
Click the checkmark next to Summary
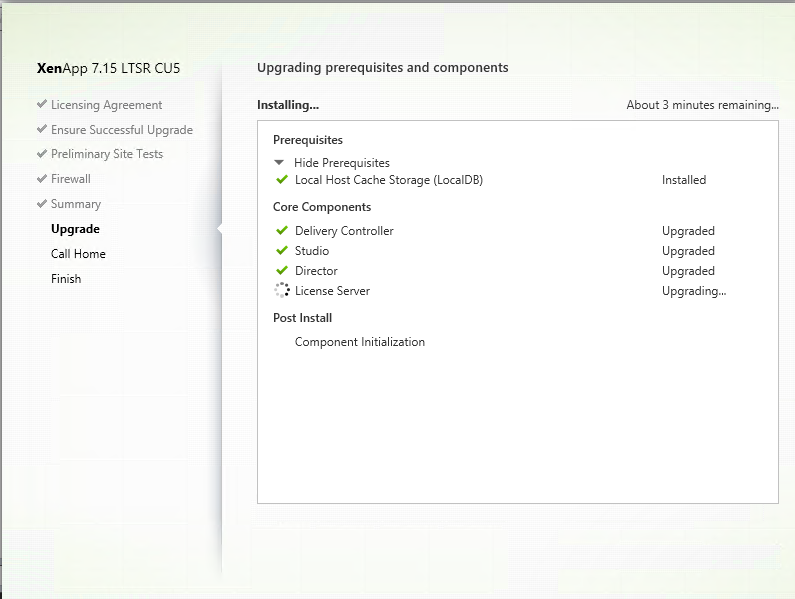[x=42, y=203]
